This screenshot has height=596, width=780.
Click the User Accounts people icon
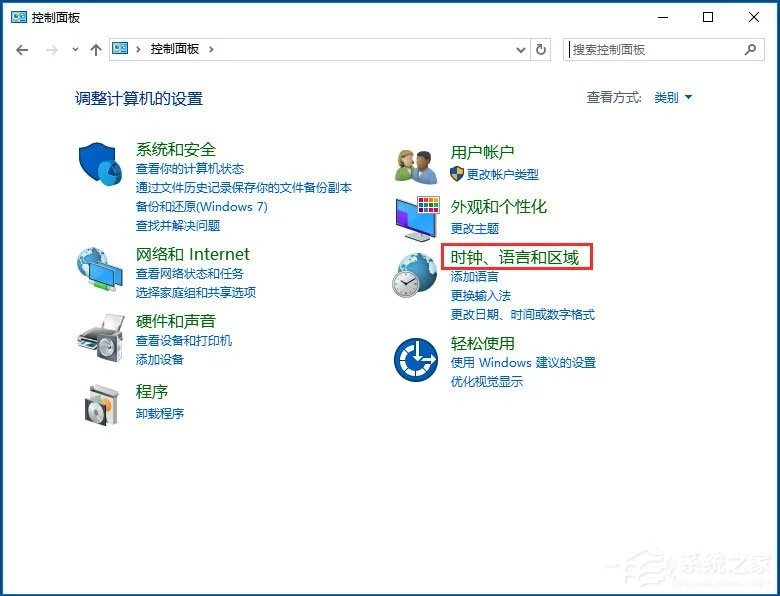tap(416, 165)
